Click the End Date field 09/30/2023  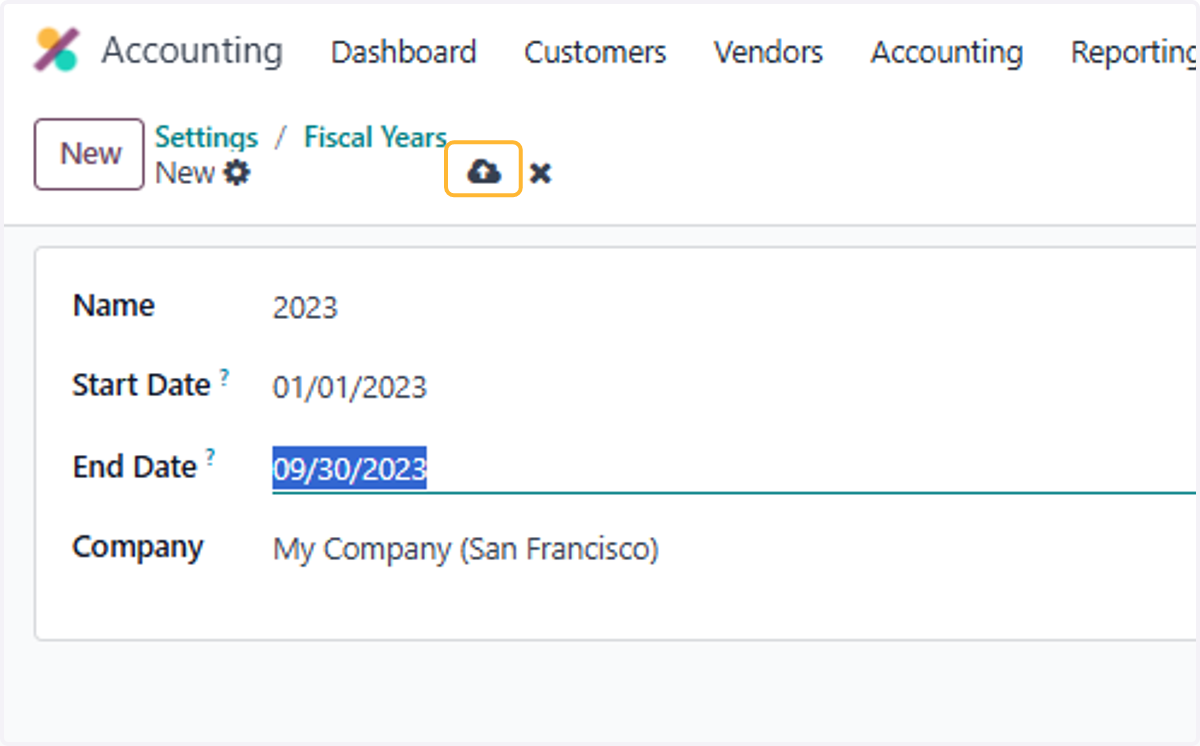tap(734, 468)
